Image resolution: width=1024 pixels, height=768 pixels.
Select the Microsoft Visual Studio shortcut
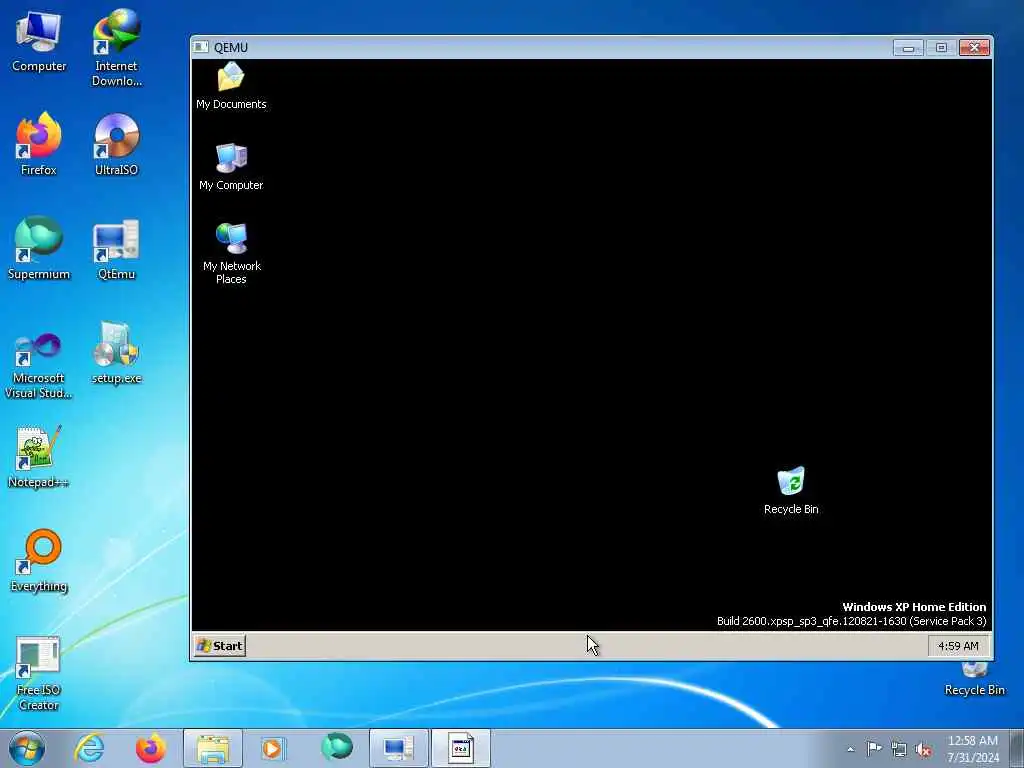pos(39,366)
